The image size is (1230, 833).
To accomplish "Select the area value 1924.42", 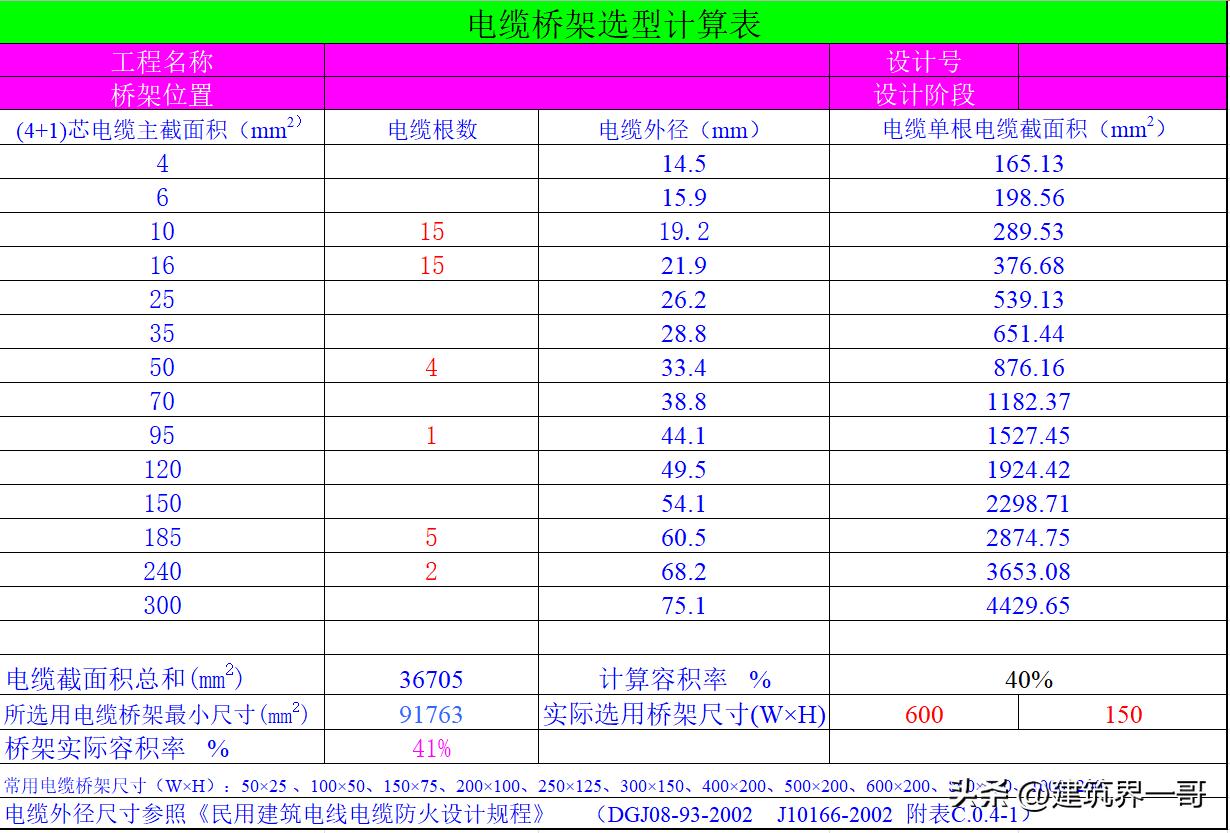I will click(x=1029, y=469).
